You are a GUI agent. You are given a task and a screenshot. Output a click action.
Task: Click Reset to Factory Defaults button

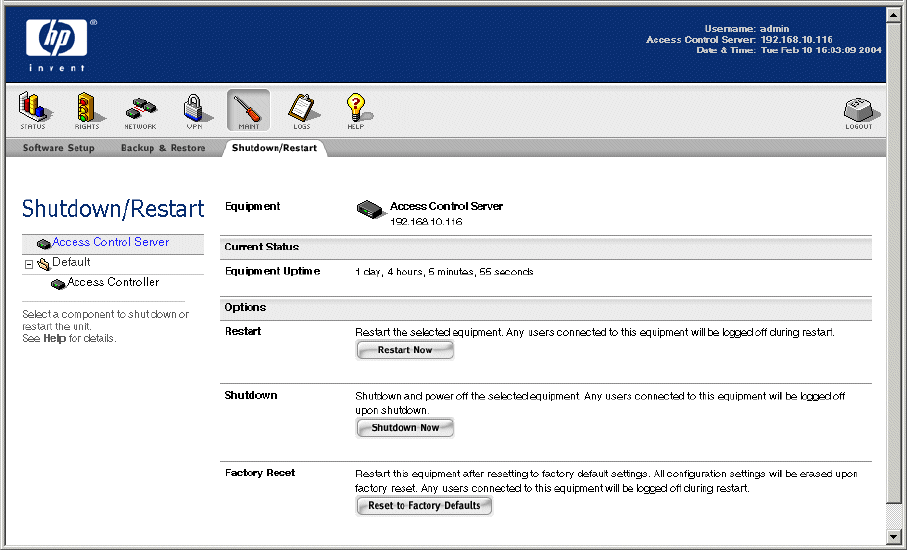(x=424, y=506)
